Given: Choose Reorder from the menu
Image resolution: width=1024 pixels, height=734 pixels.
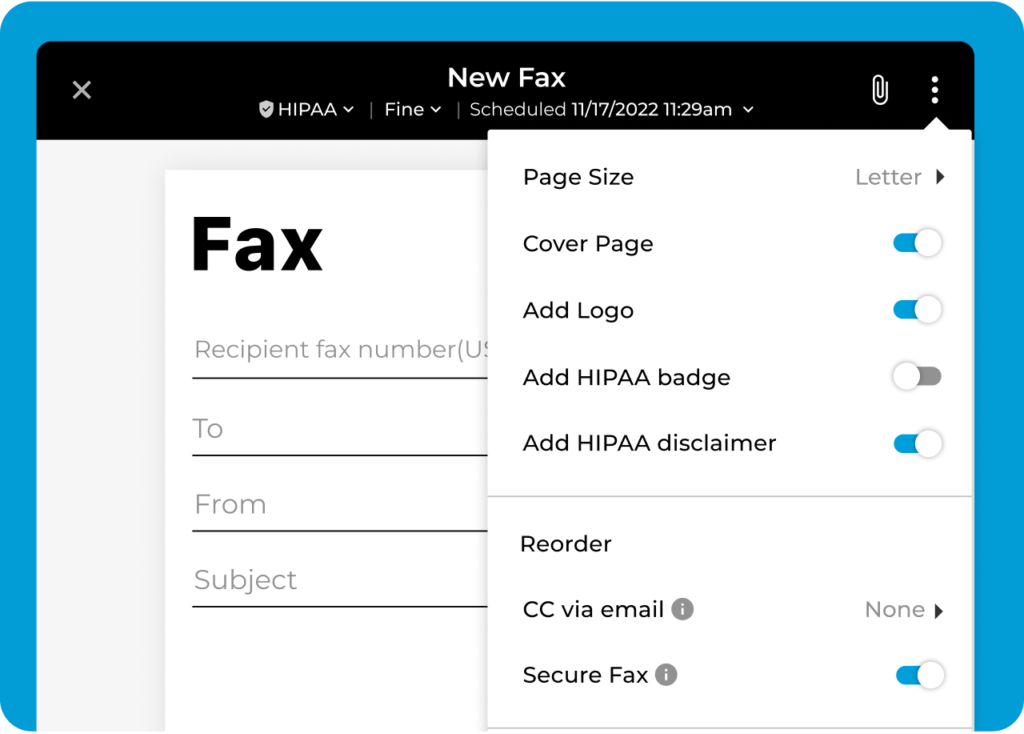Looking at the screenshot, I should (x=566, y=543).
